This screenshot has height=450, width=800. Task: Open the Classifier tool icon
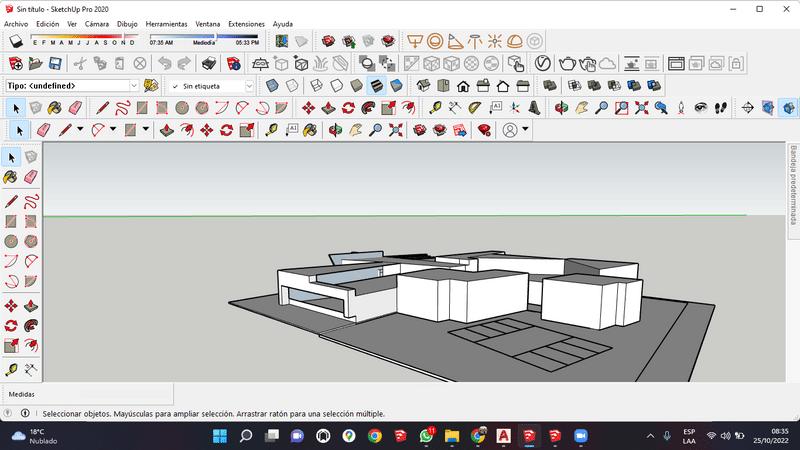[x=151, y=86]
